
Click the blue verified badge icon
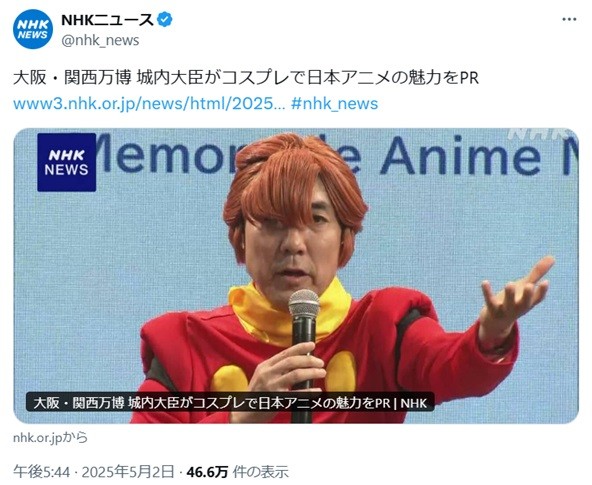pyautogui.click(x=165, y=20)
